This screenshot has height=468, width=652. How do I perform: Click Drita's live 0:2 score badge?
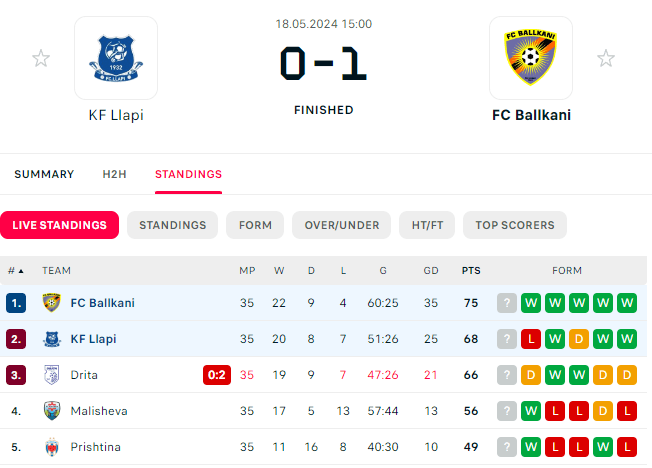(x=217, y=375)
